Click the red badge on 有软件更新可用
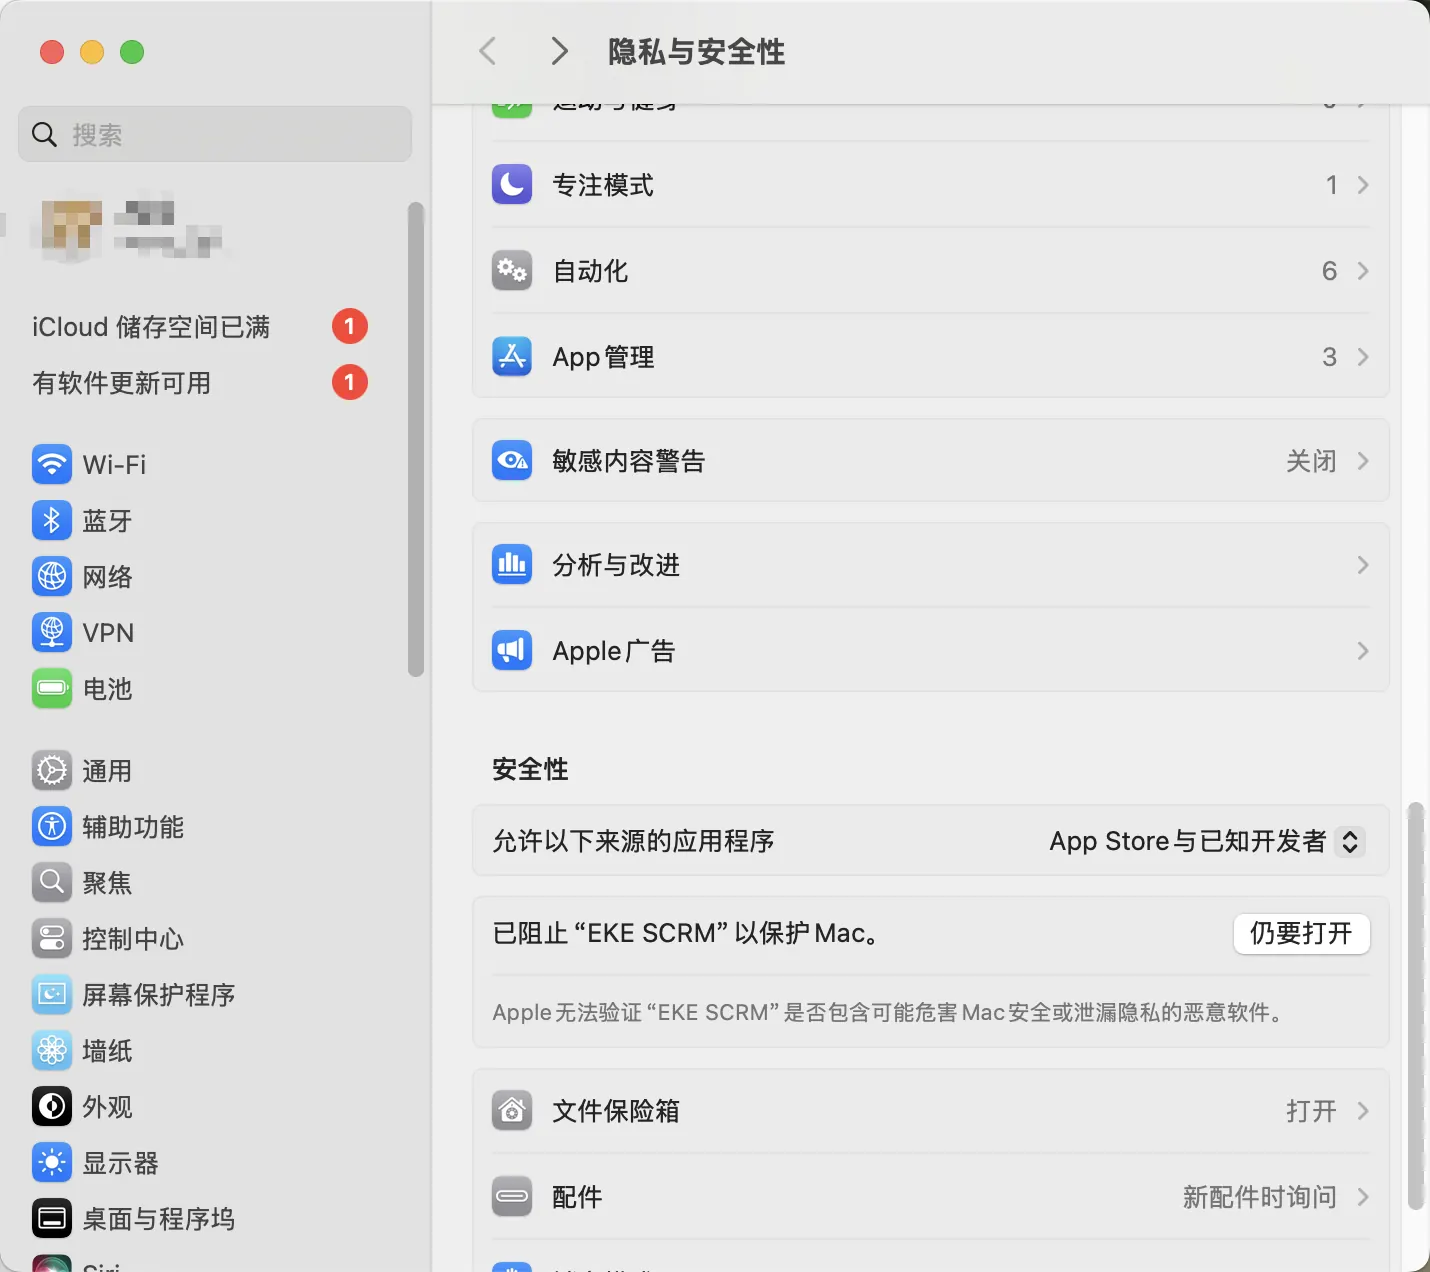 pos(350,382)
